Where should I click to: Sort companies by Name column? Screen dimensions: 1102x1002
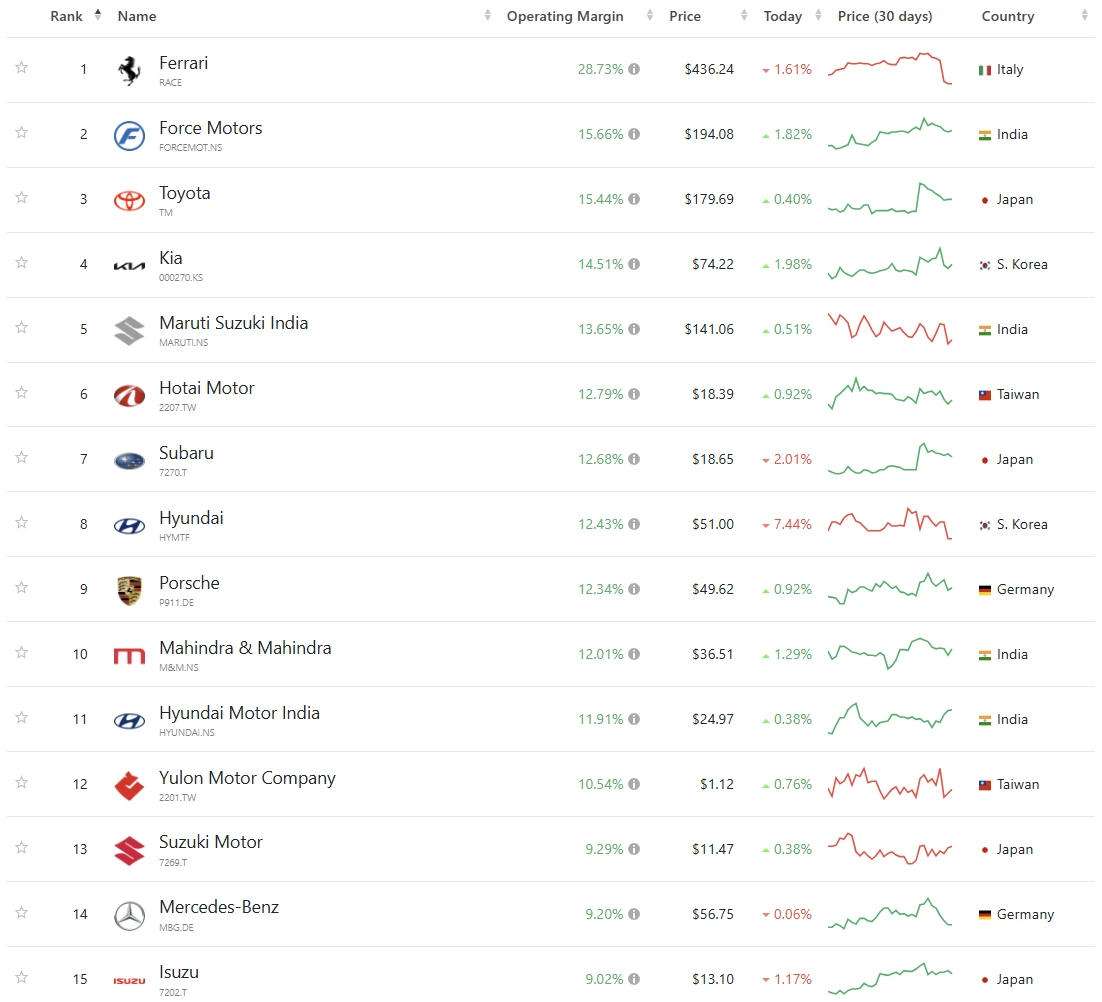[136, 16]
